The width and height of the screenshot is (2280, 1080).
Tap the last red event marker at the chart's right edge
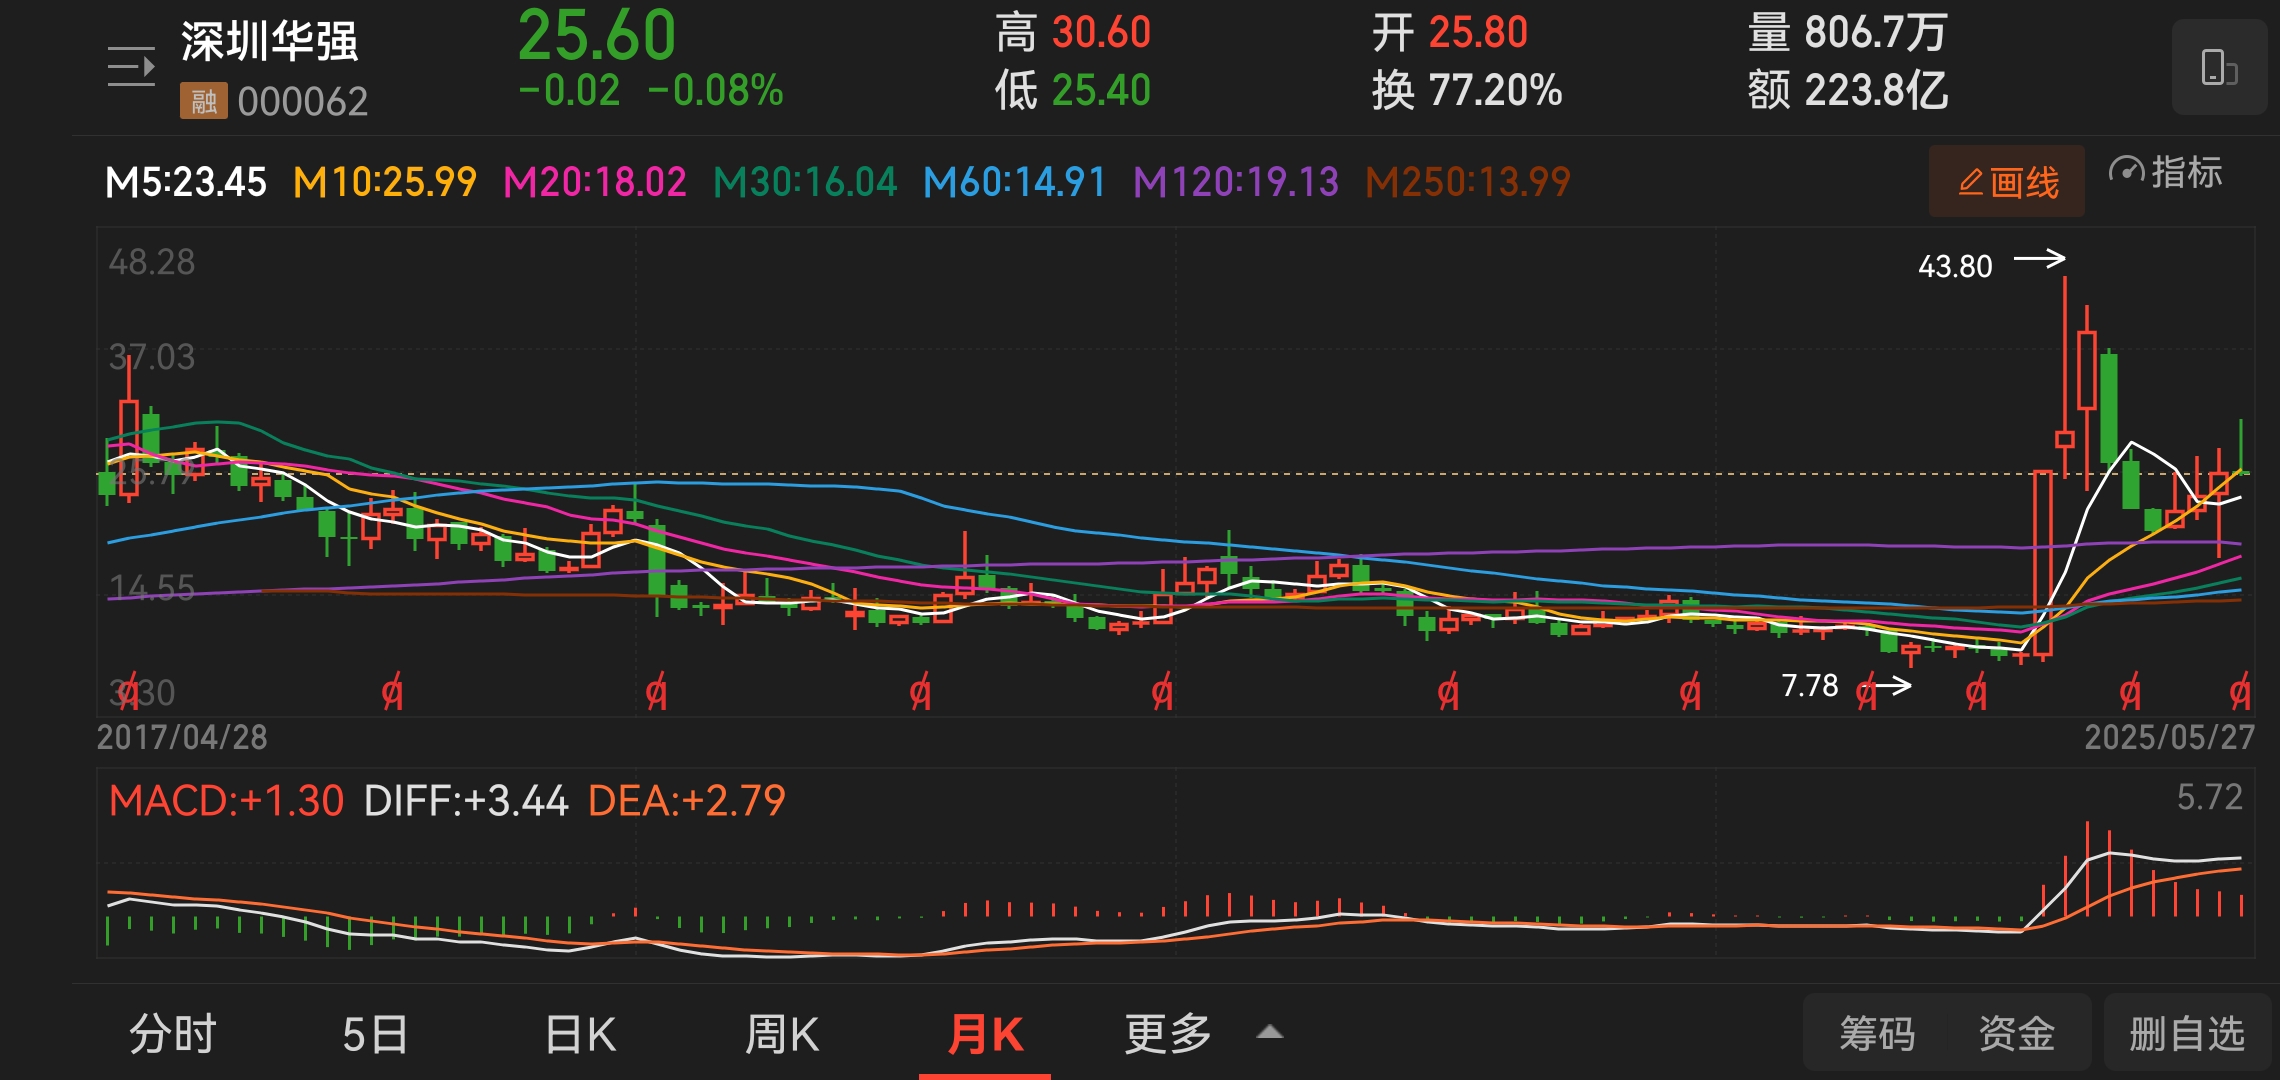[x=2239, y=691]
